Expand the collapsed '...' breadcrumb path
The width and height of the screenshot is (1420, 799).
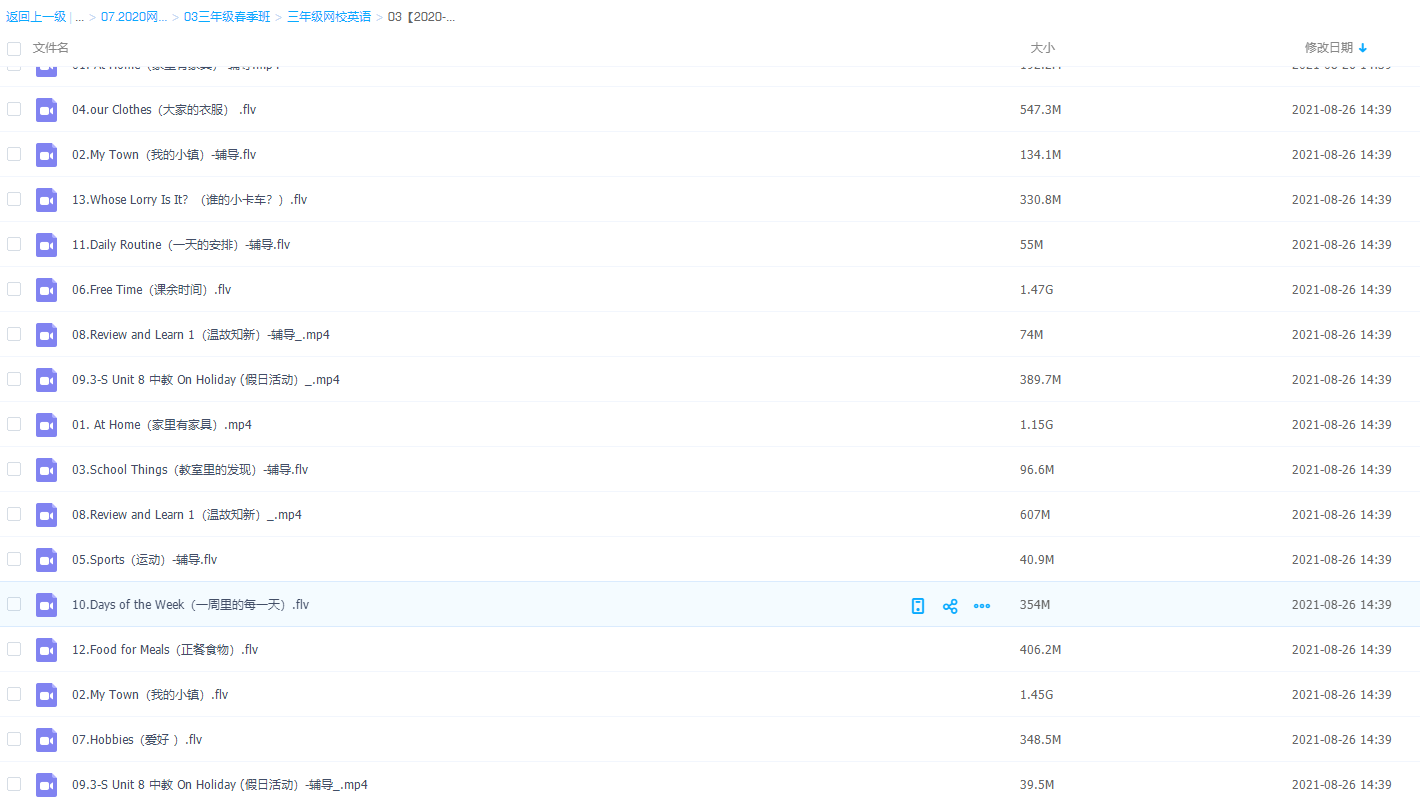click(x=79, y=17)
